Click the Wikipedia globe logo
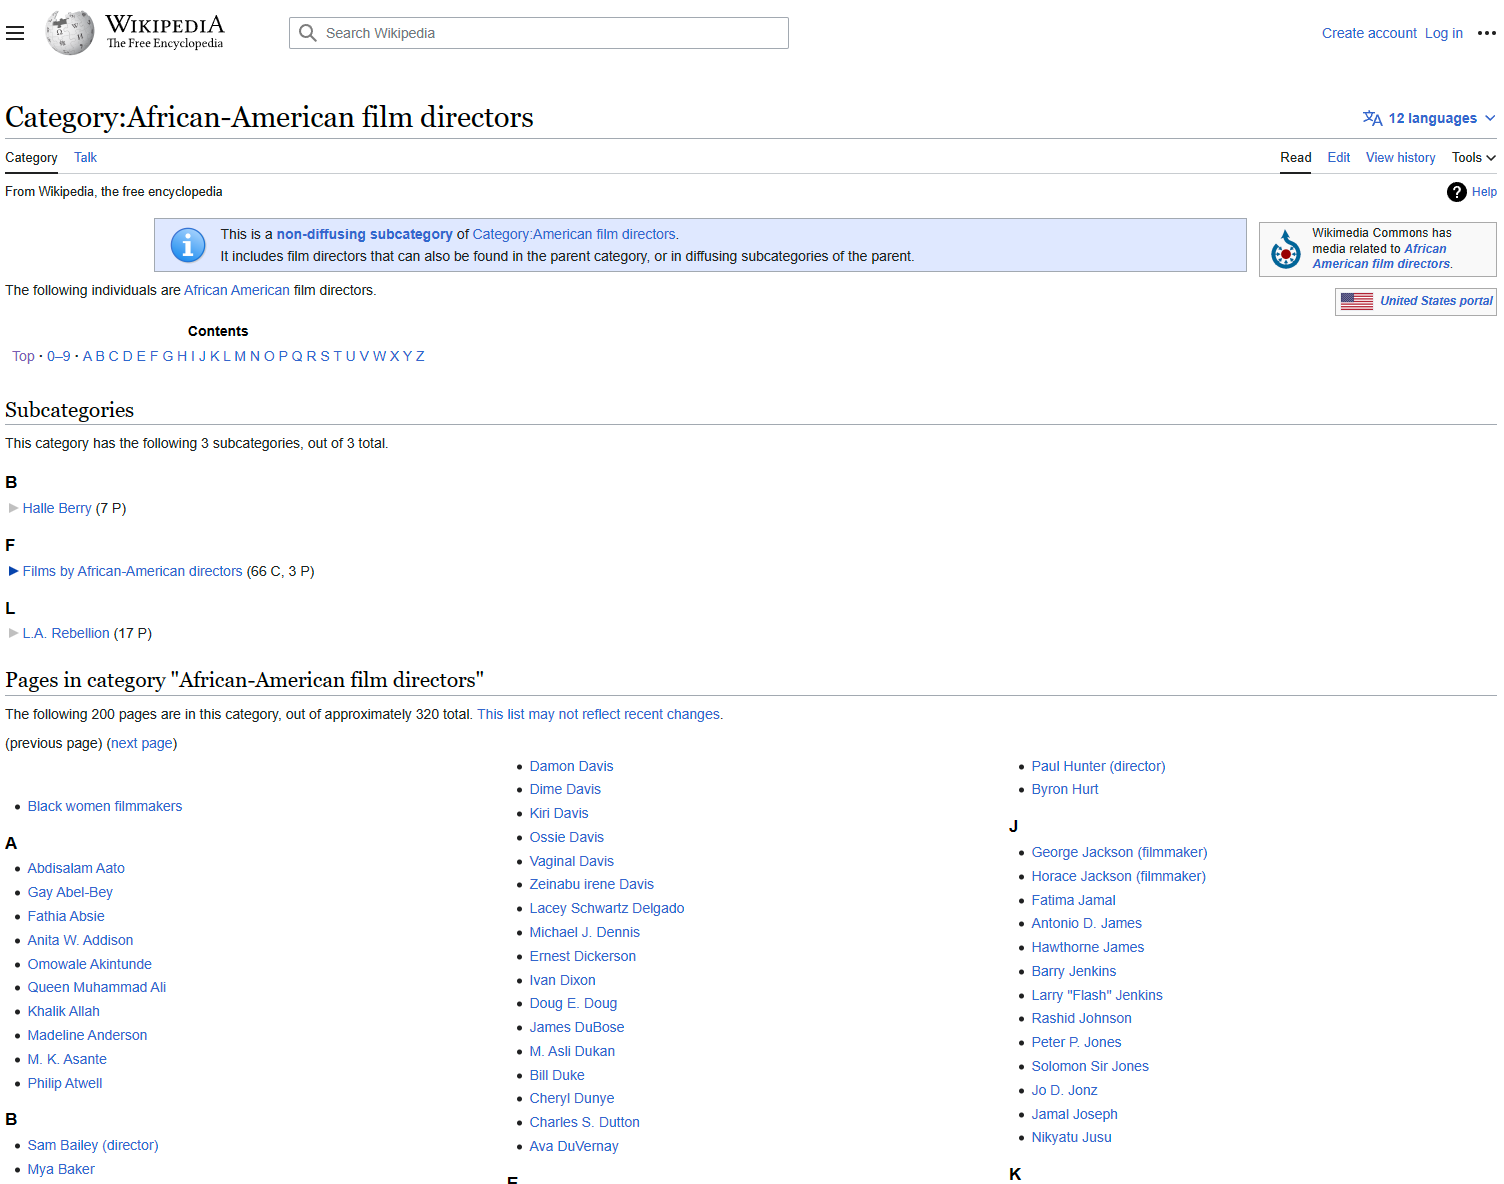This screenshot has width=1504, height=1184. tap(68, 32)
